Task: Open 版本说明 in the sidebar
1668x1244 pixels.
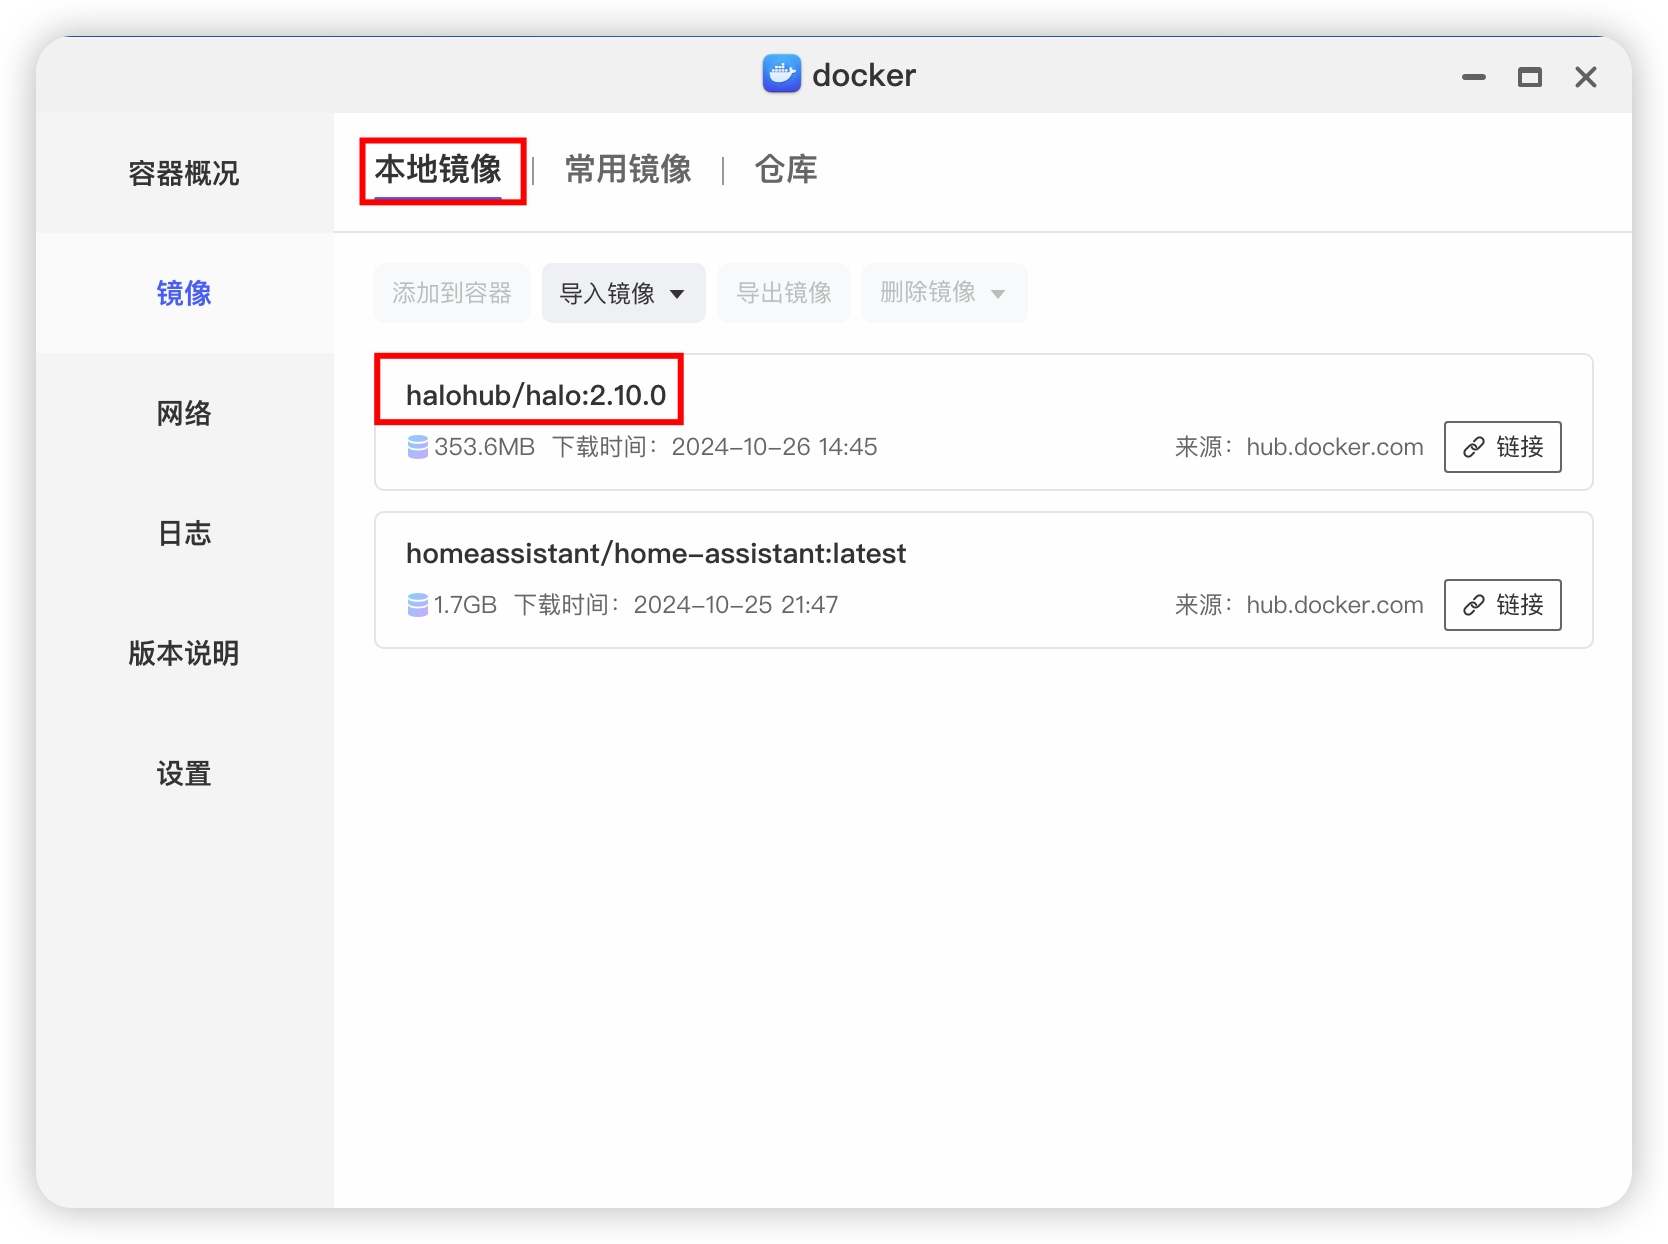Action: (x=185, y=653)
